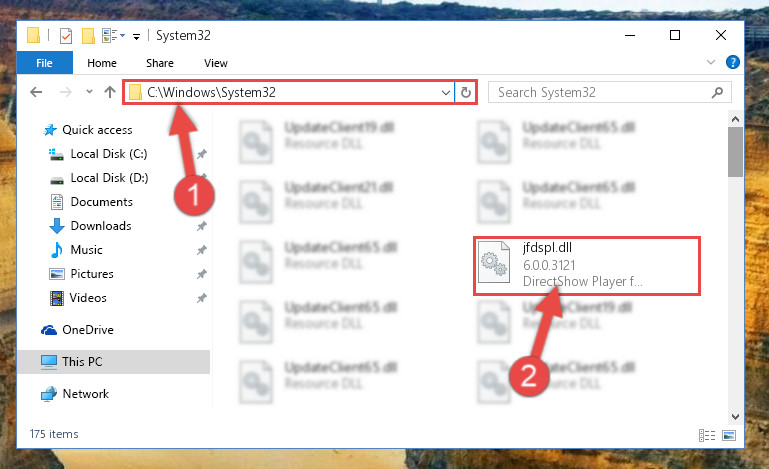Open the Help question mark icon

click(x=732, y=62)
